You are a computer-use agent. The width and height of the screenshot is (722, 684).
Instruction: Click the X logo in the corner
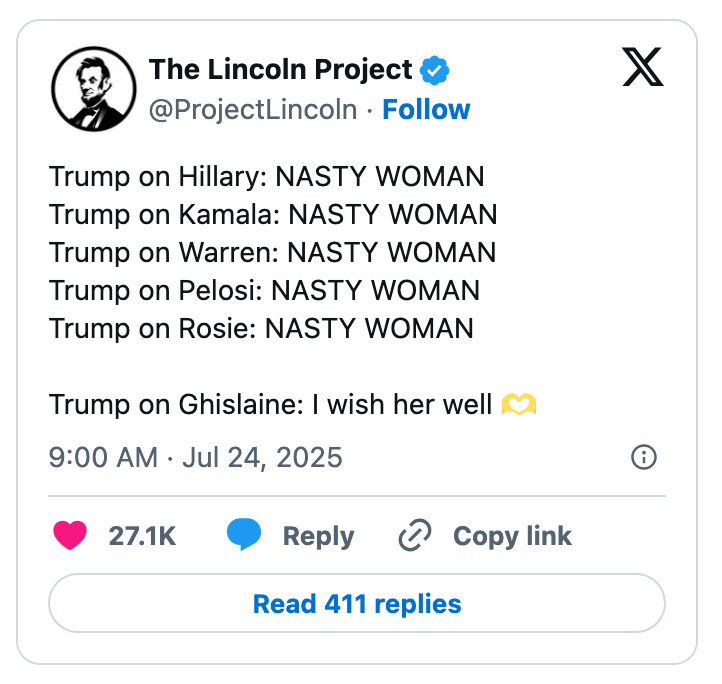(643, 70)
